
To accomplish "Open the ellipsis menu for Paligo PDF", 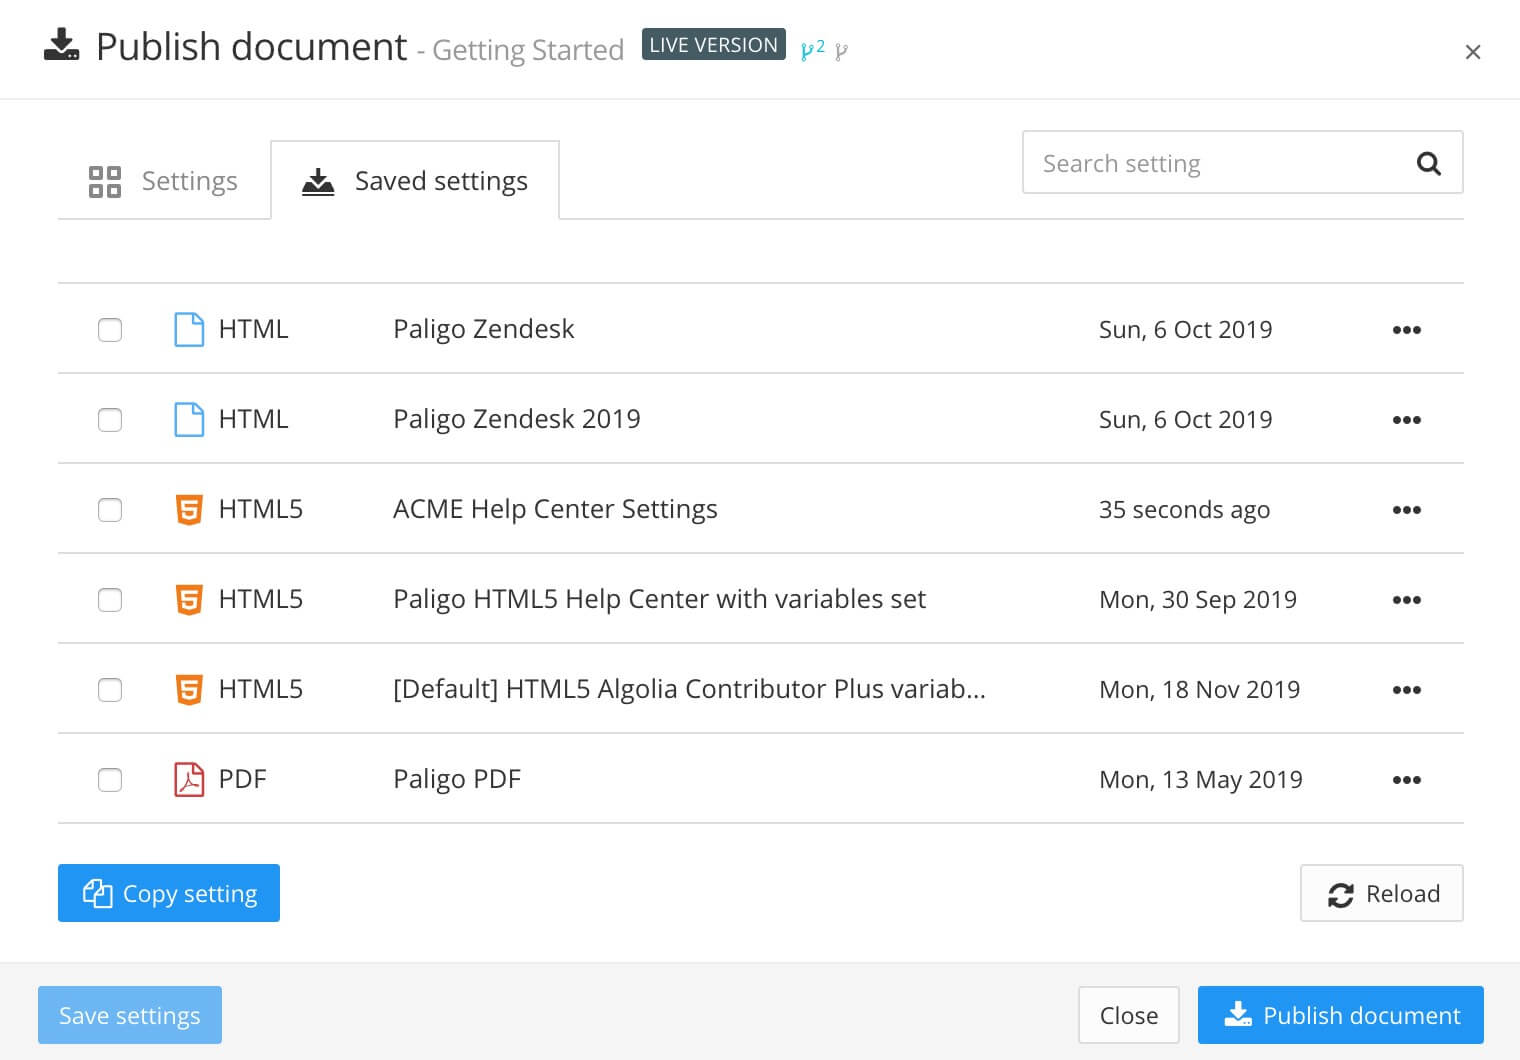I will coord(1407,780).
